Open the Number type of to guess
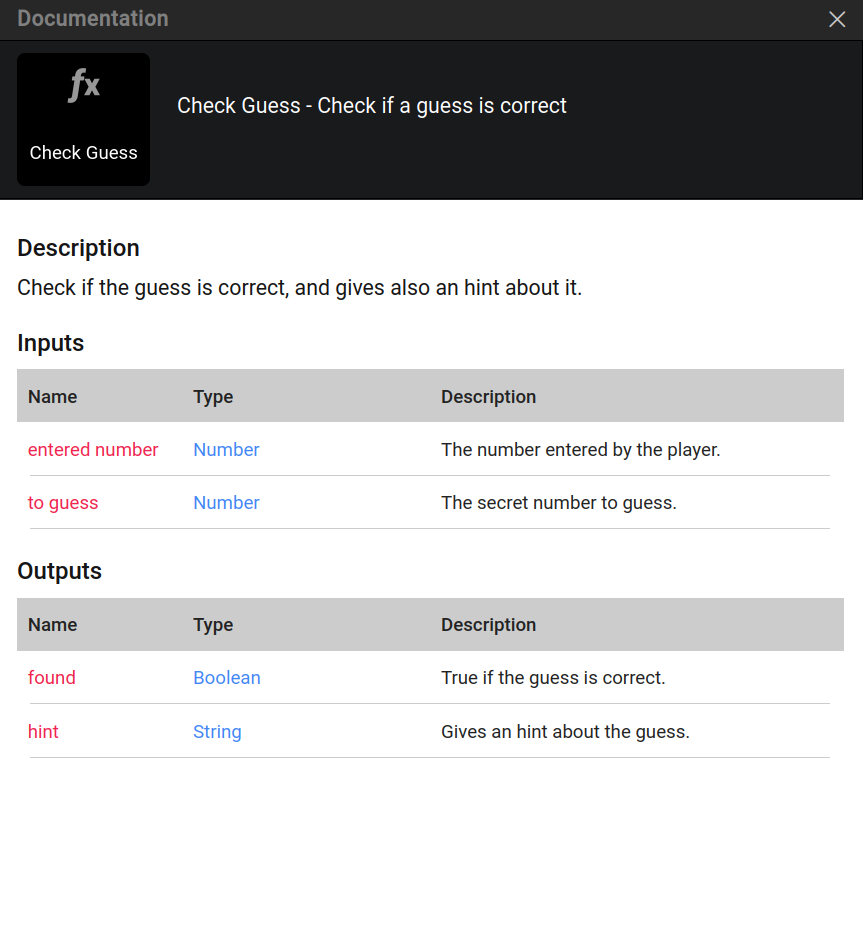Viewport: 863px width, 930px height. (226, 503)
